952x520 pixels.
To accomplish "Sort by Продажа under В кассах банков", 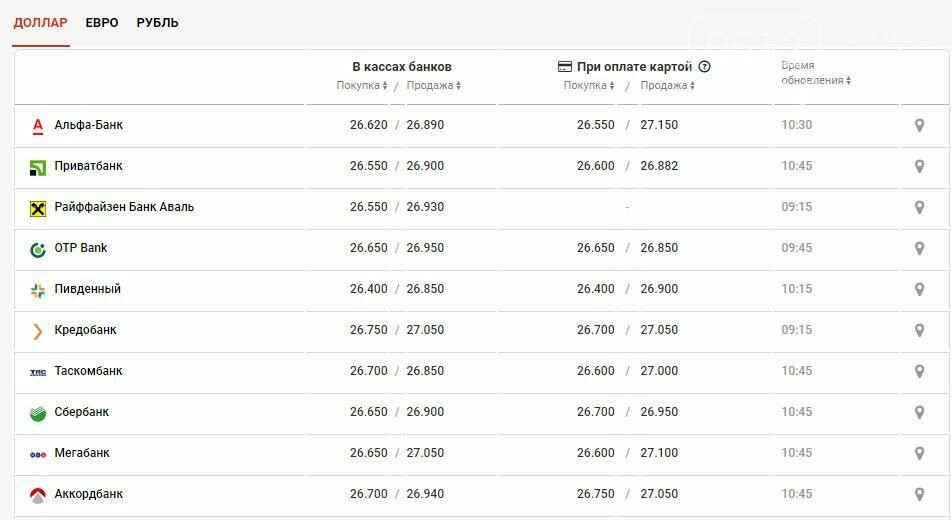I will pyautogui.click(x=434, y=86).
